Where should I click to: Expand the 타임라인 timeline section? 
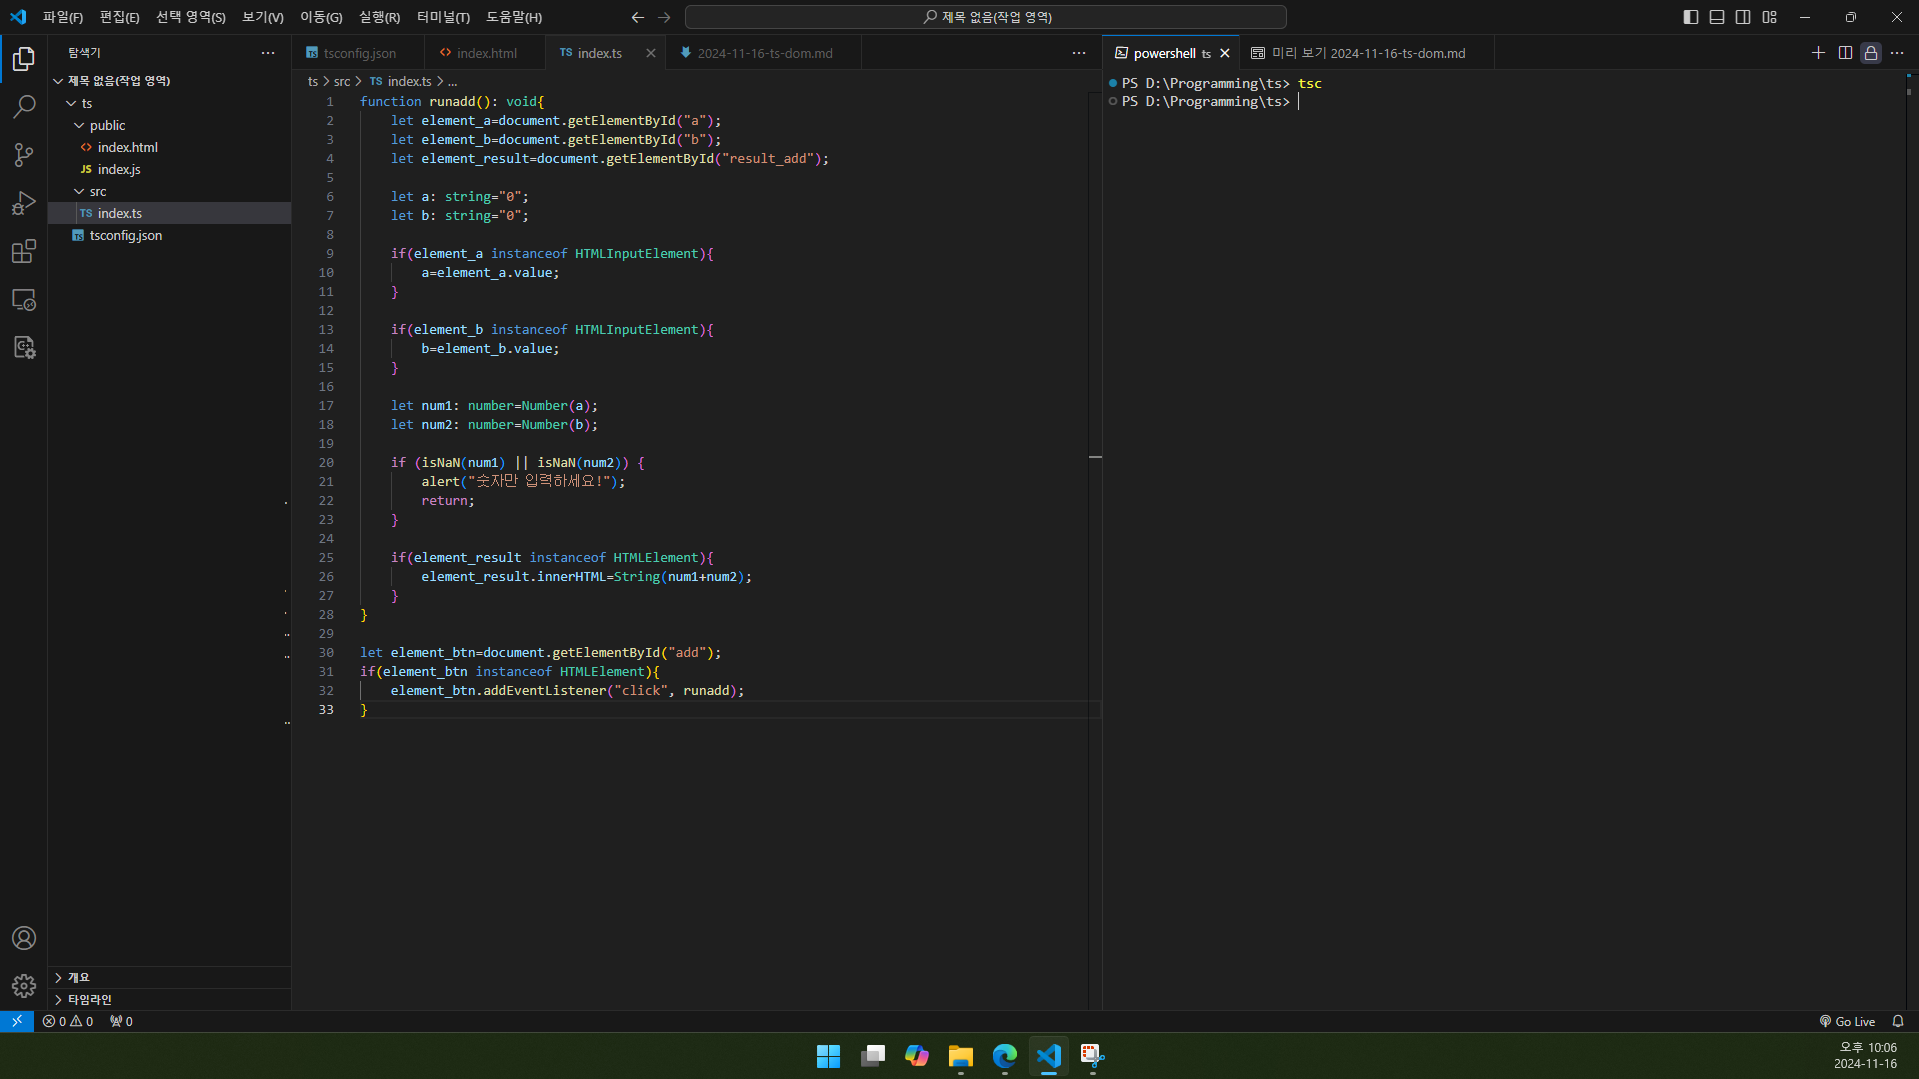(169, 999)
